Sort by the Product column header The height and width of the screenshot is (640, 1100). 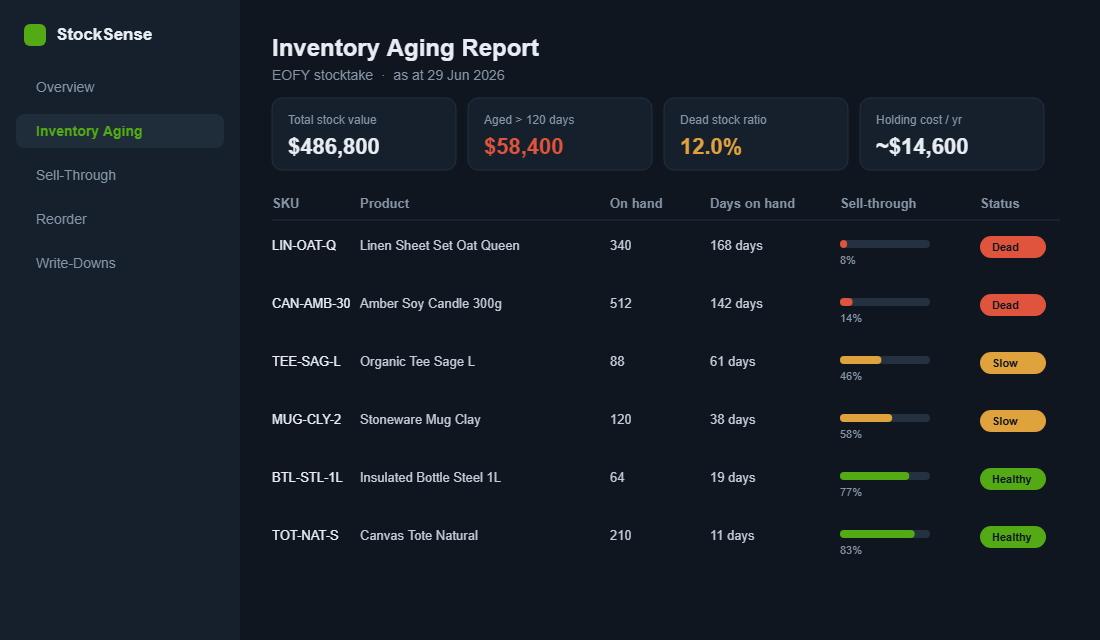[x=384, y=204]
